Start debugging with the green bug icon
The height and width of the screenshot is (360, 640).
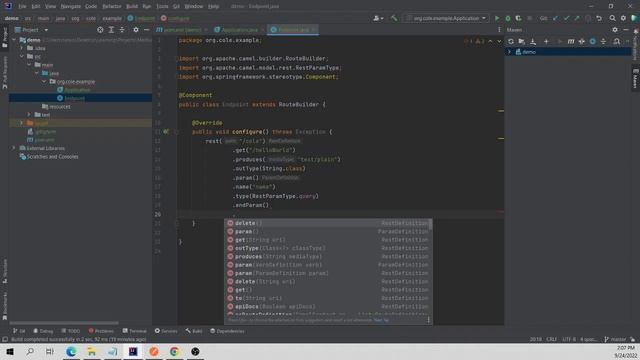pos(508,18)
